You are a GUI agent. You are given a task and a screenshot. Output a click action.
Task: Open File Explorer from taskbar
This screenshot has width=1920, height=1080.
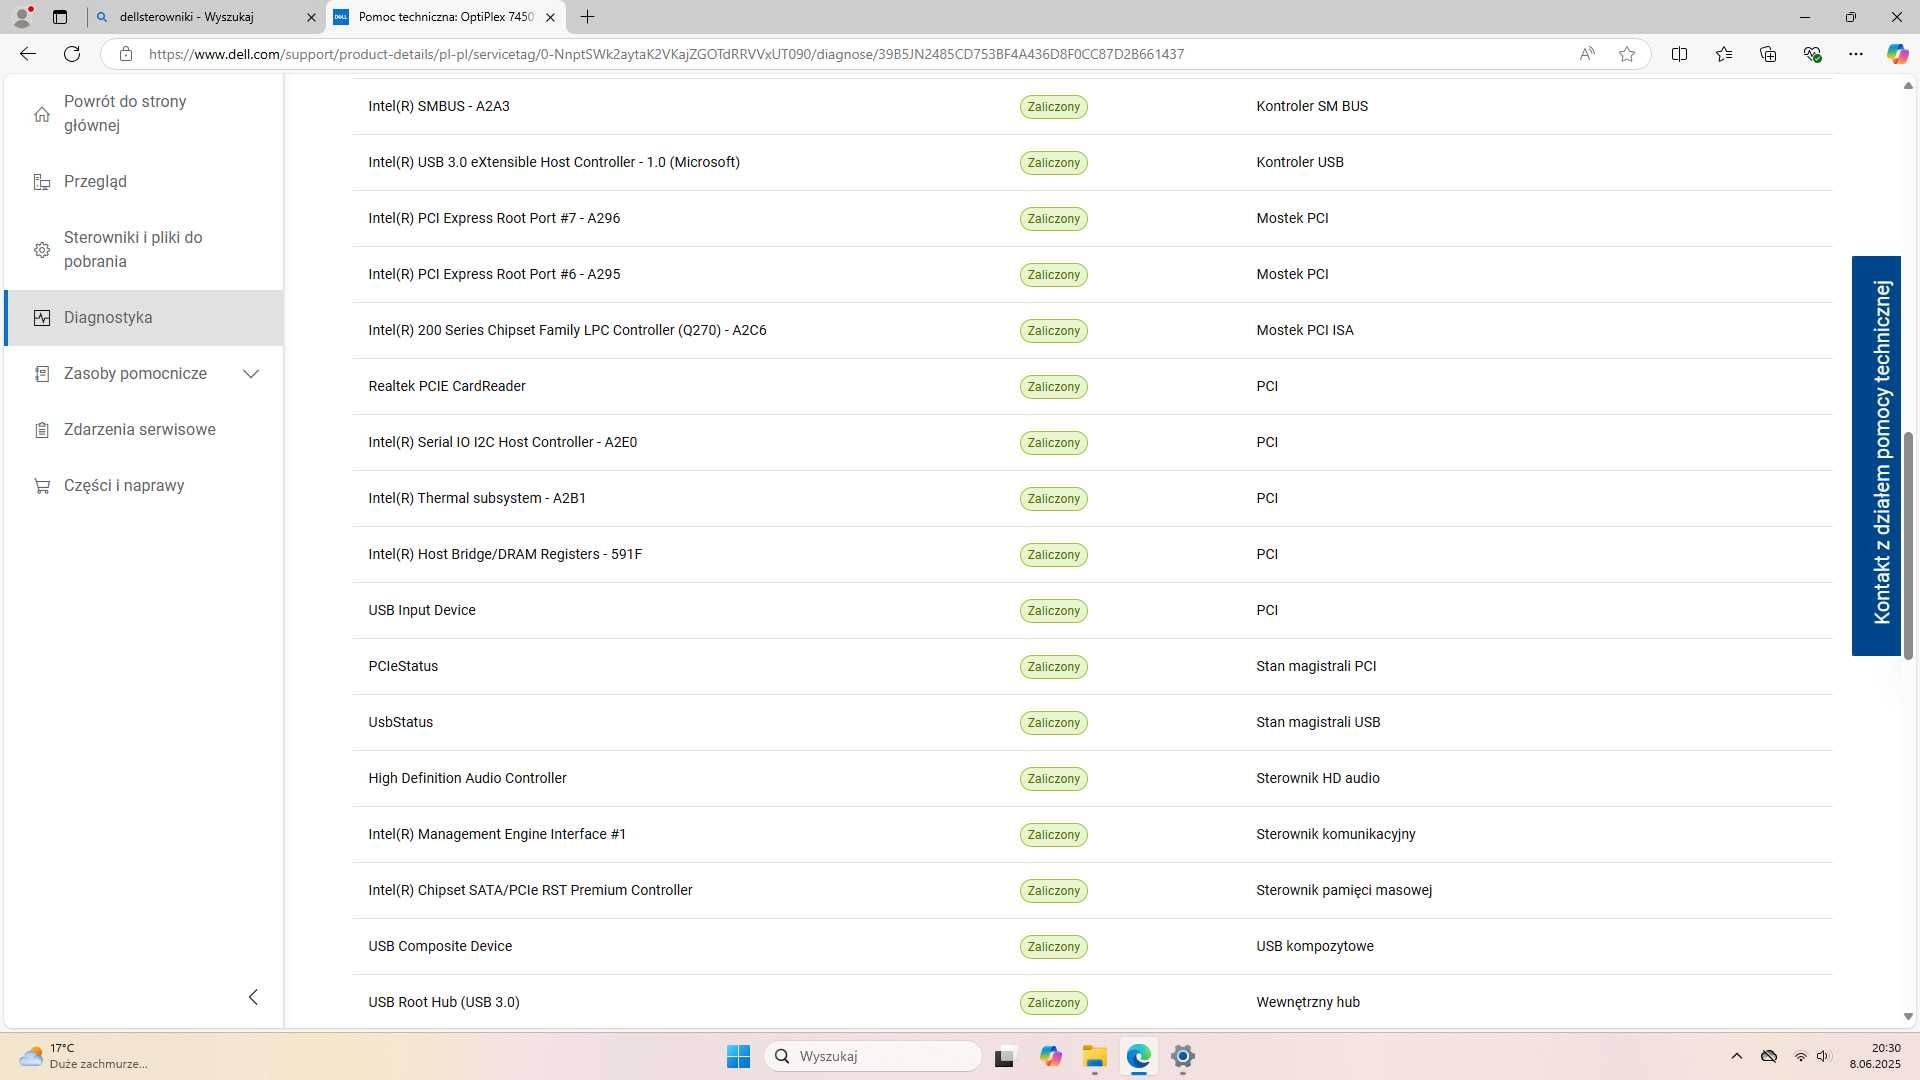(x=1094, y=1056)
